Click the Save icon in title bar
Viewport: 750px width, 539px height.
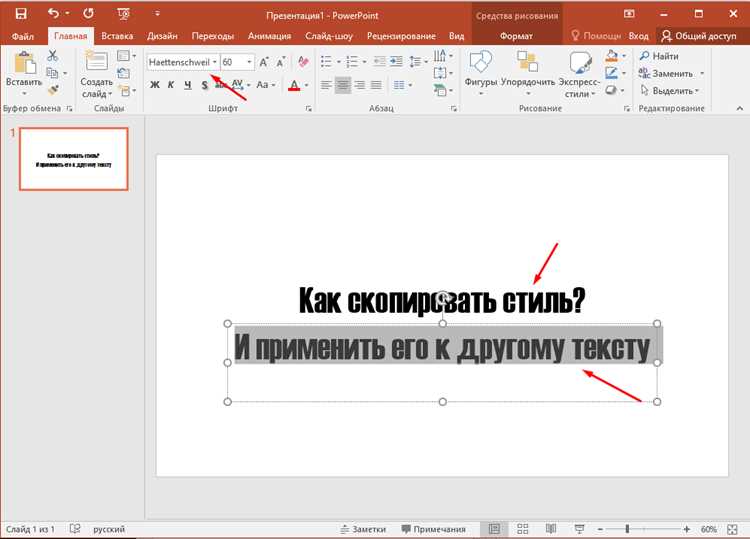(21, 13)
